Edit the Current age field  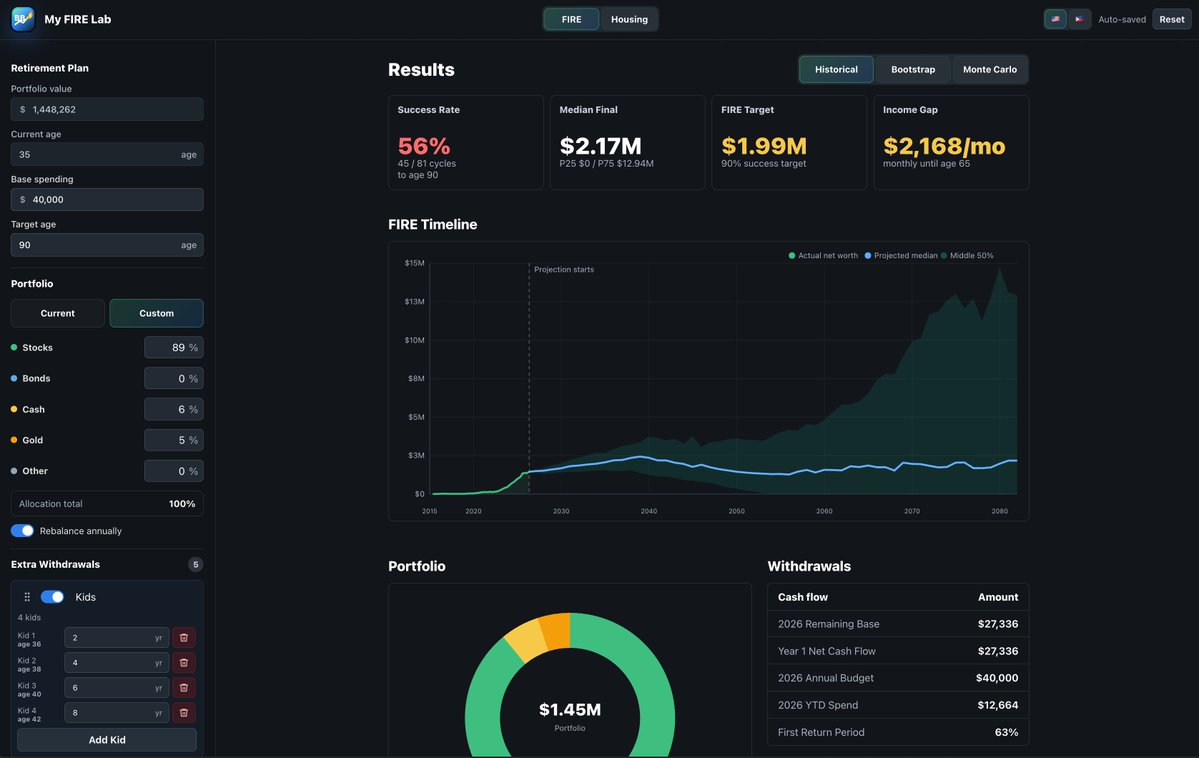[x=107, y=155]
